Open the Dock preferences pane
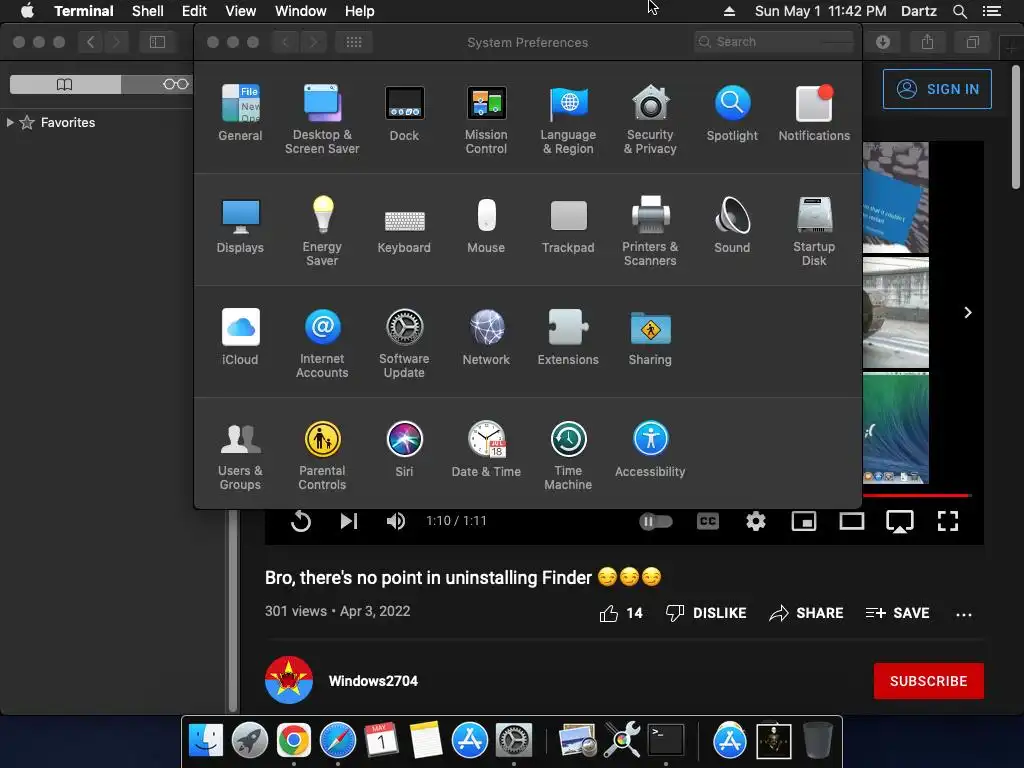The height and width of the screenshot is (768, 1024). click(x=404, y=113)
